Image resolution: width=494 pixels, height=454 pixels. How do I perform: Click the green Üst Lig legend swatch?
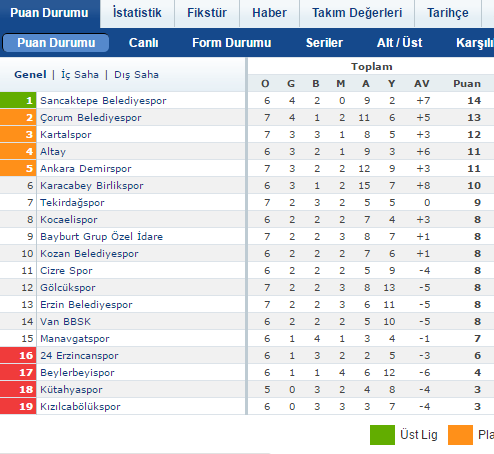pos(382,435)
